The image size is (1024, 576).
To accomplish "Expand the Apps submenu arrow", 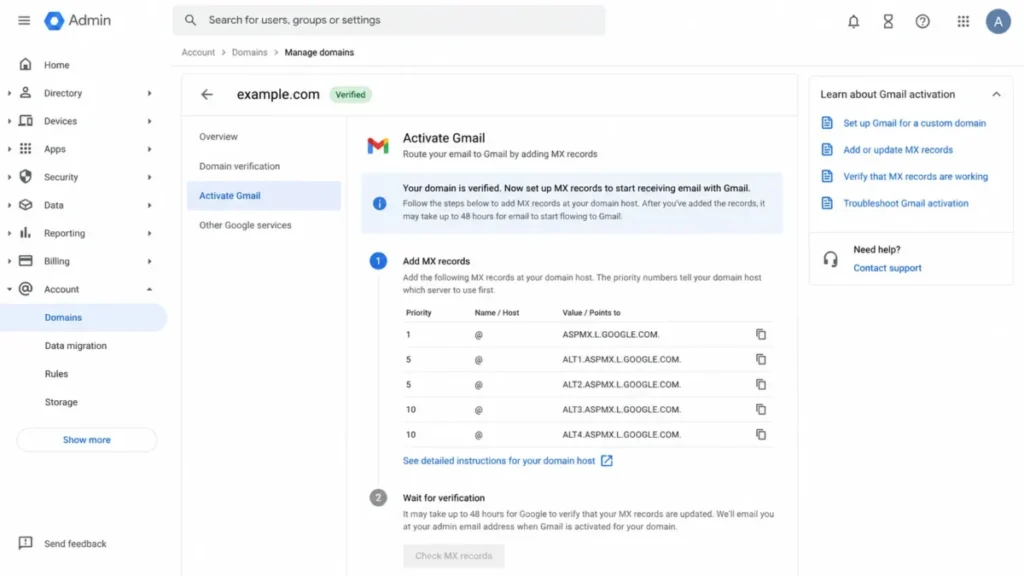I will tap(150, 150).
